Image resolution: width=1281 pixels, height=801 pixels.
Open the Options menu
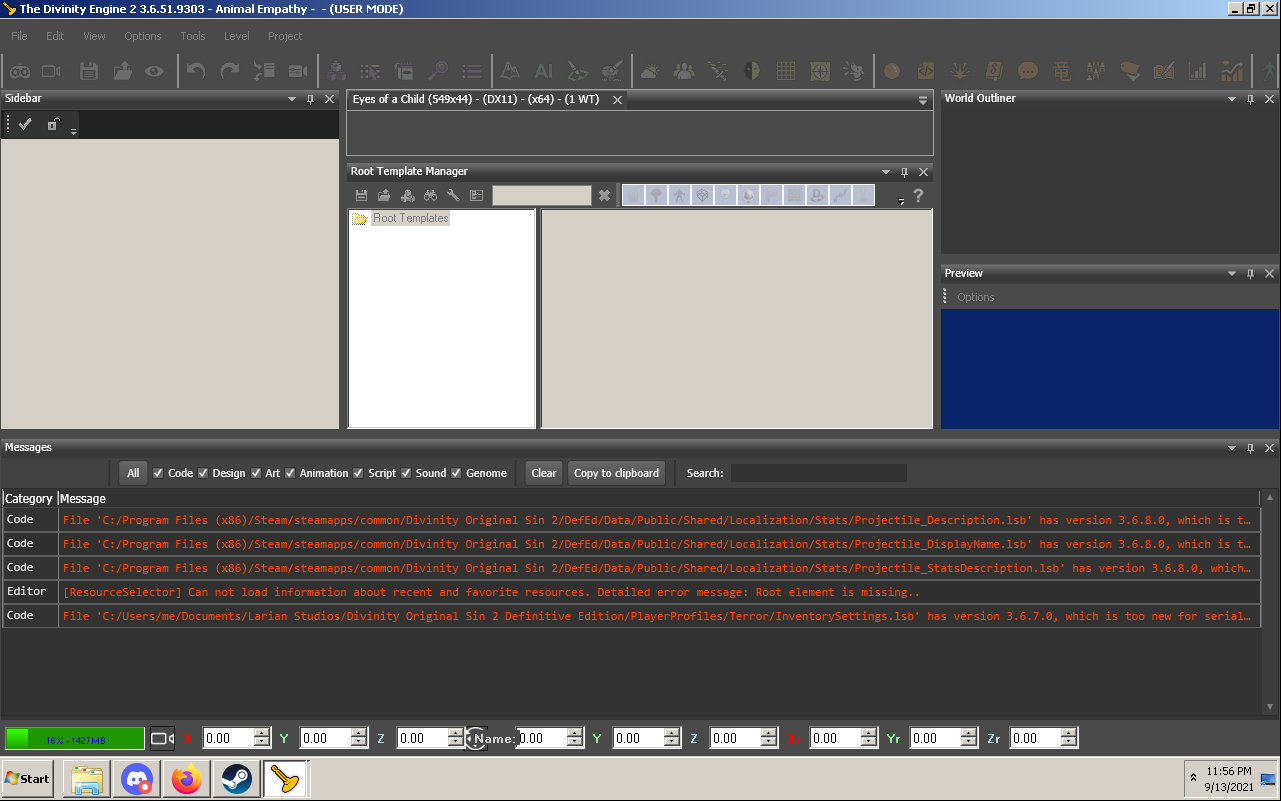[x=143, y=36]
